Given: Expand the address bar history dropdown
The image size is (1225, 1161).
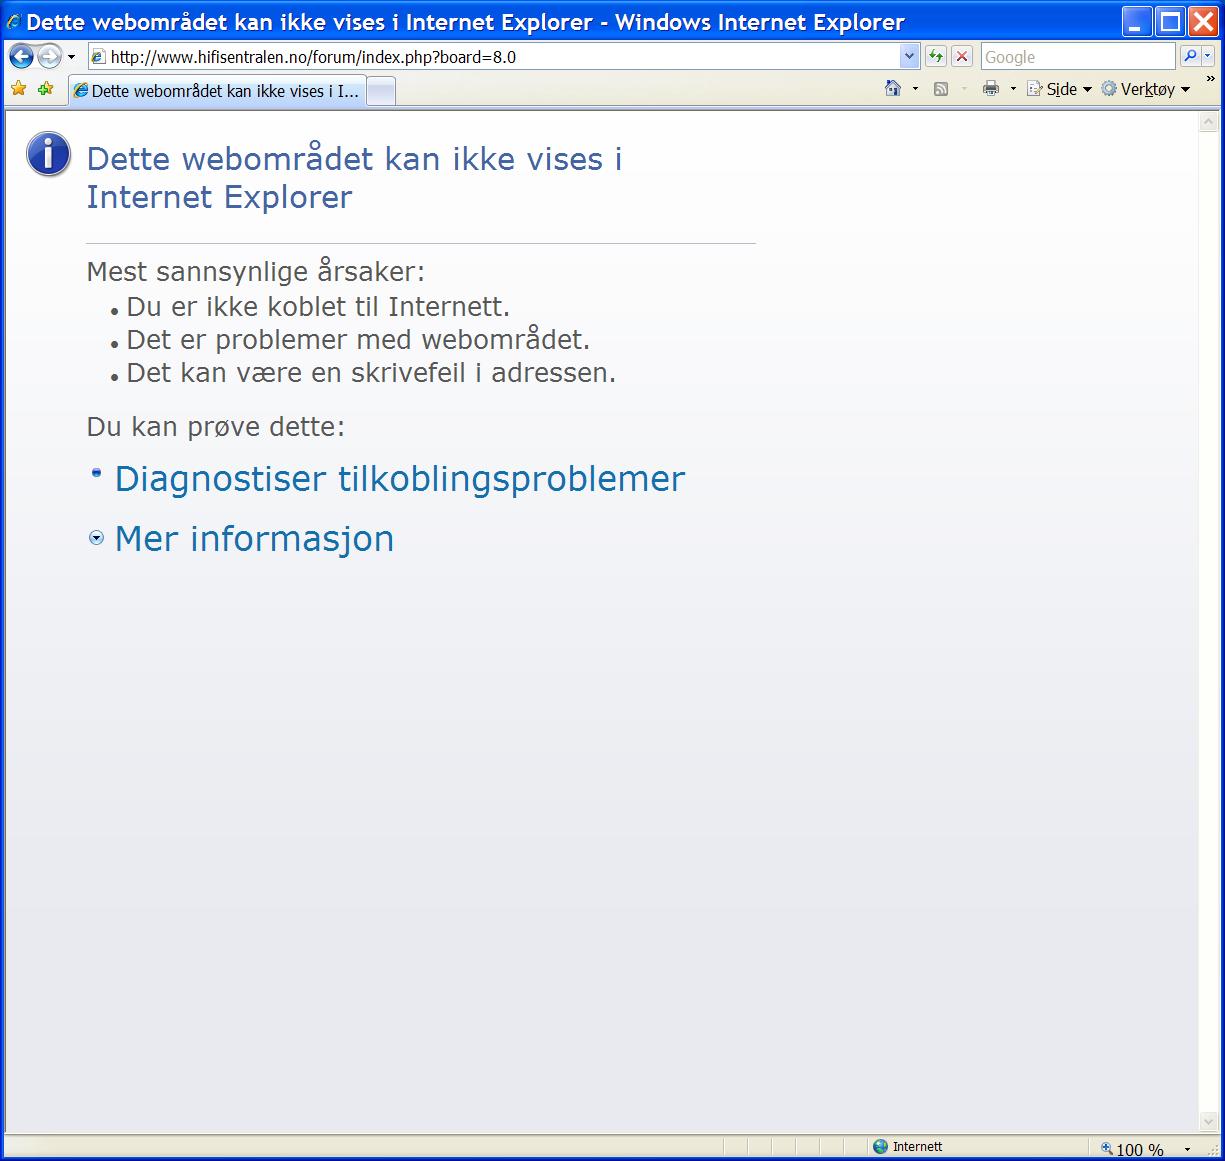Looking at the screenshot, I should (910, 57).
